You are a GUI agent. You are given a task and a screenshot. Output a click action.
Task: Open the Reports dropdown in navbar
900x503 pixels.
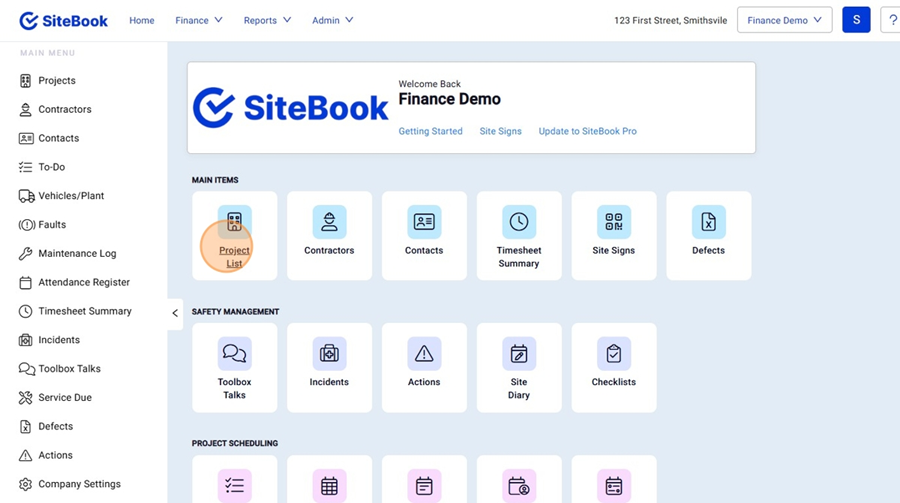[267, 20]
